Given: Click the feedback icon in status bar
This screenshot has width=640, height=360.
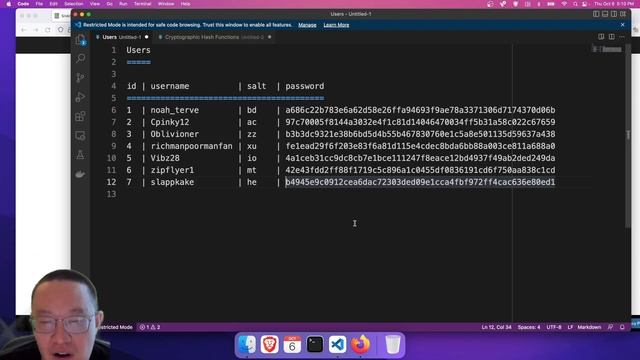Looking at the screenshot, I should (x=611, y=327).
